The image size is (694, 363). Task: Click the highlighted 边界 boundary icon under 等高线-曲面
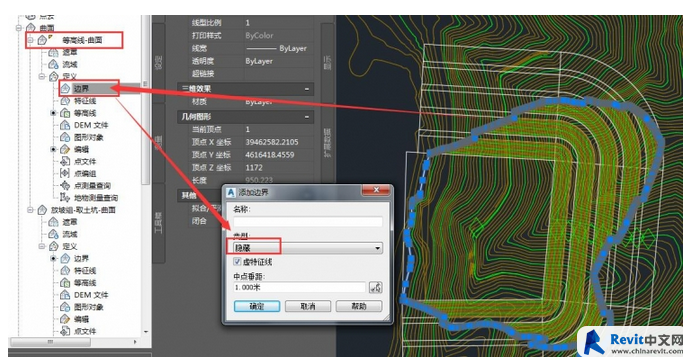[66, 89]
